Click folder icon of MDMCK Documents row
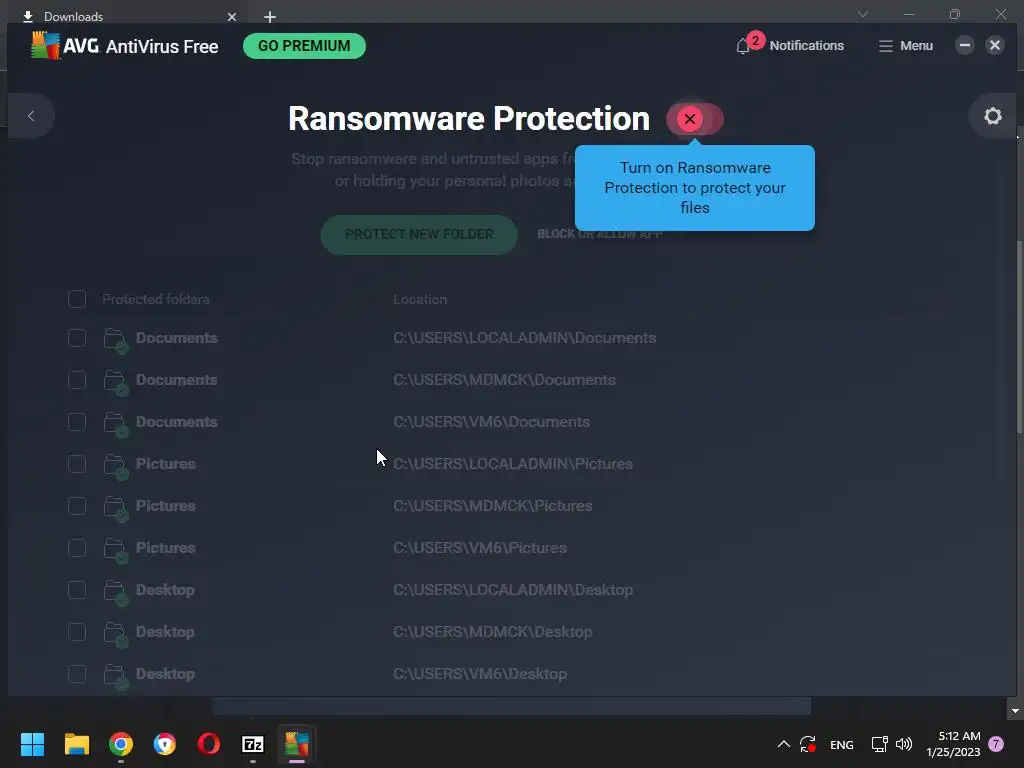The height and width of the screenshot is (768, 1024). tap(116, 383)
